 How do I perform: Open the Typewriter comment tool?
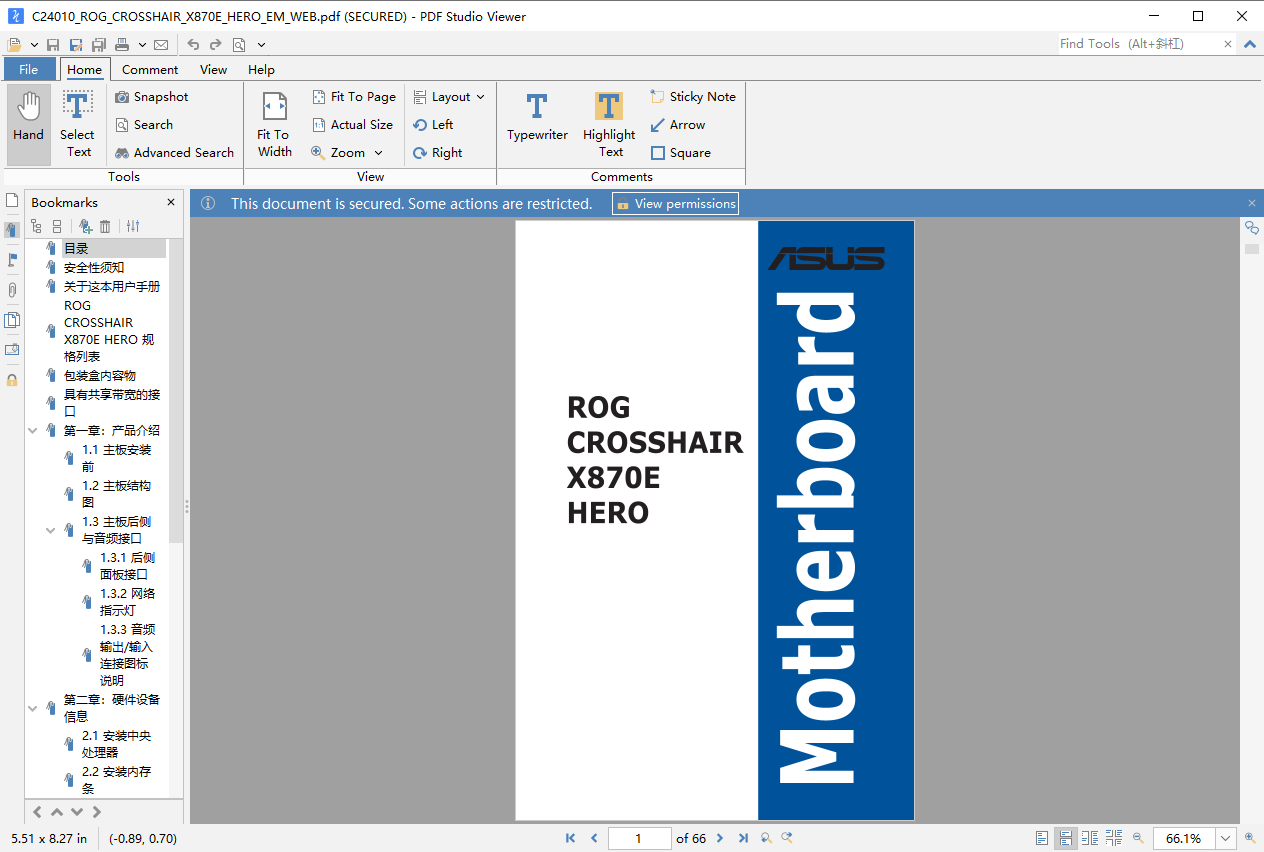537,122
